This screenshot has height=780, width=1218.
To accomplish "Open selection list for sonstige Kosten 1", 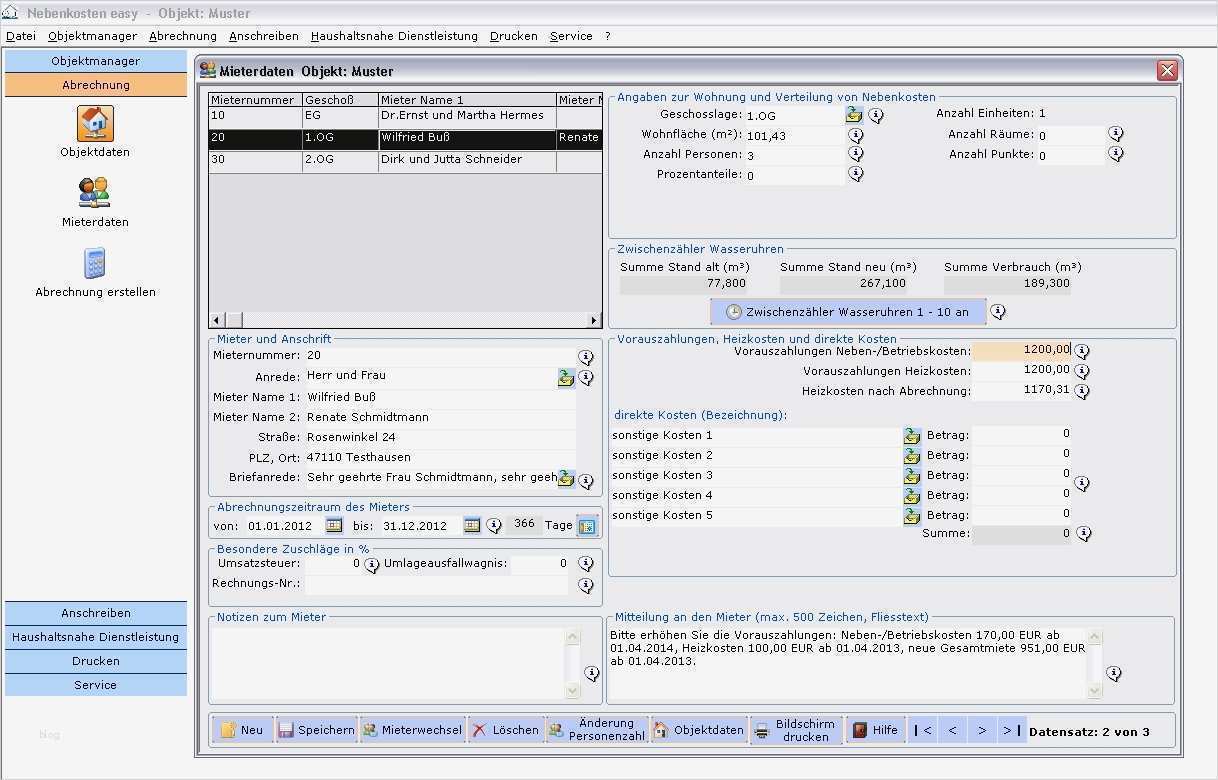I will pyautogui.click(x=911, y=435).
